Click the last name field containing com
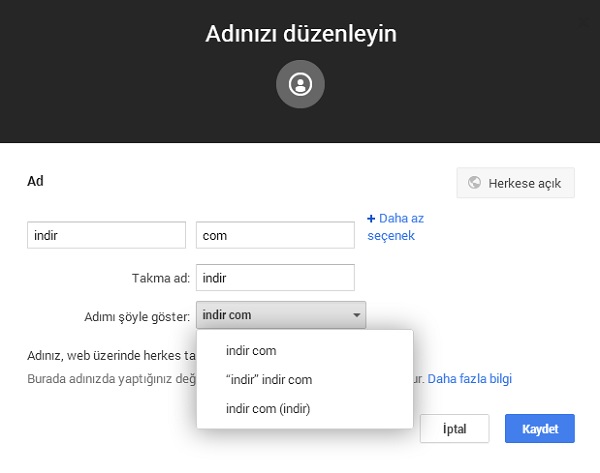Image resolution: width=600 pixels, height=473 pixels. click(275, 235)
